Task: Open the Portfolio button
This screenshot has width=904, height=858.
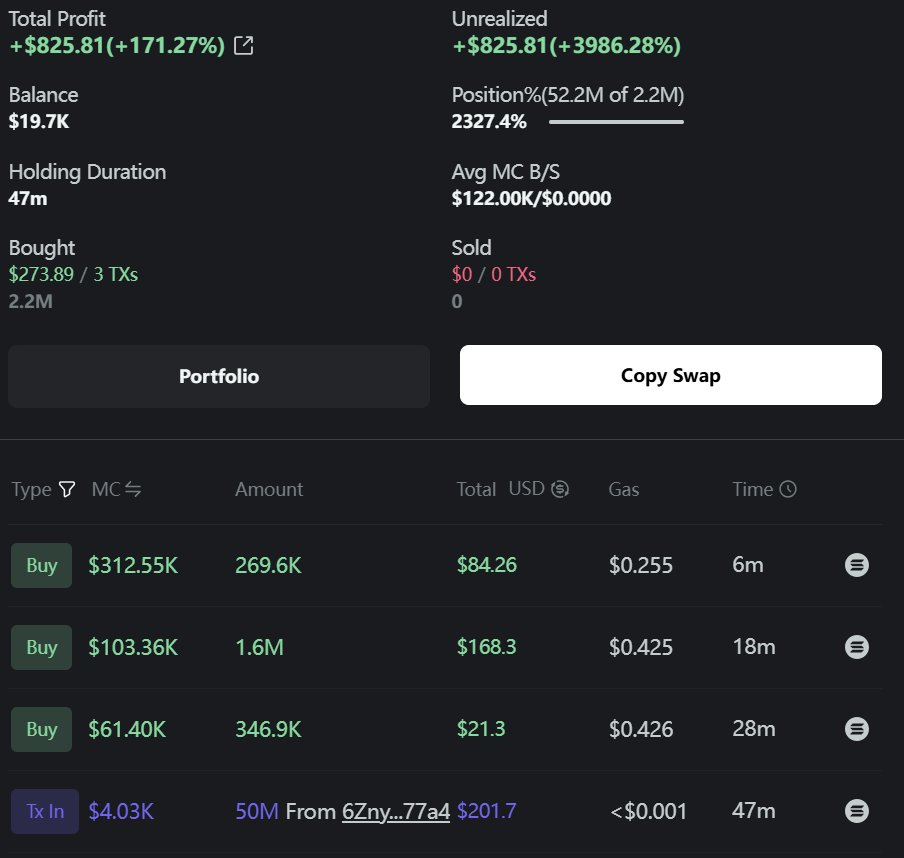Action: click(219, 376)
